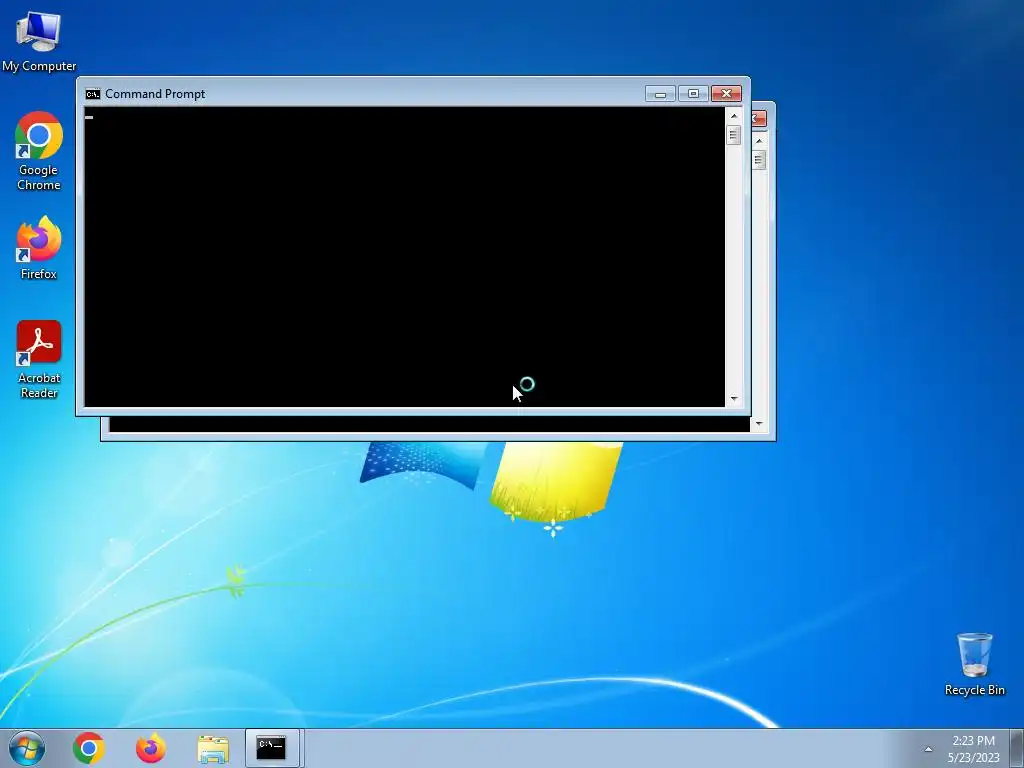The image size is (1024, 768).
Task: Click inside the front Command Prompt console
Action: [x=404, y=257]
